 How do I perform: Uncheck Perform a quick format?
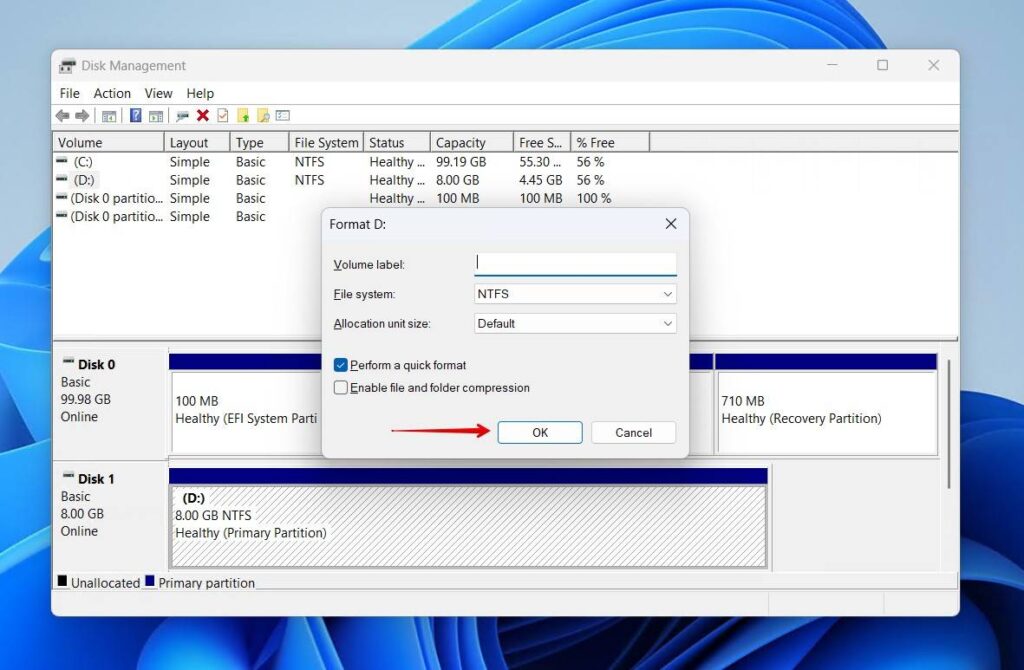pos(340,365)
